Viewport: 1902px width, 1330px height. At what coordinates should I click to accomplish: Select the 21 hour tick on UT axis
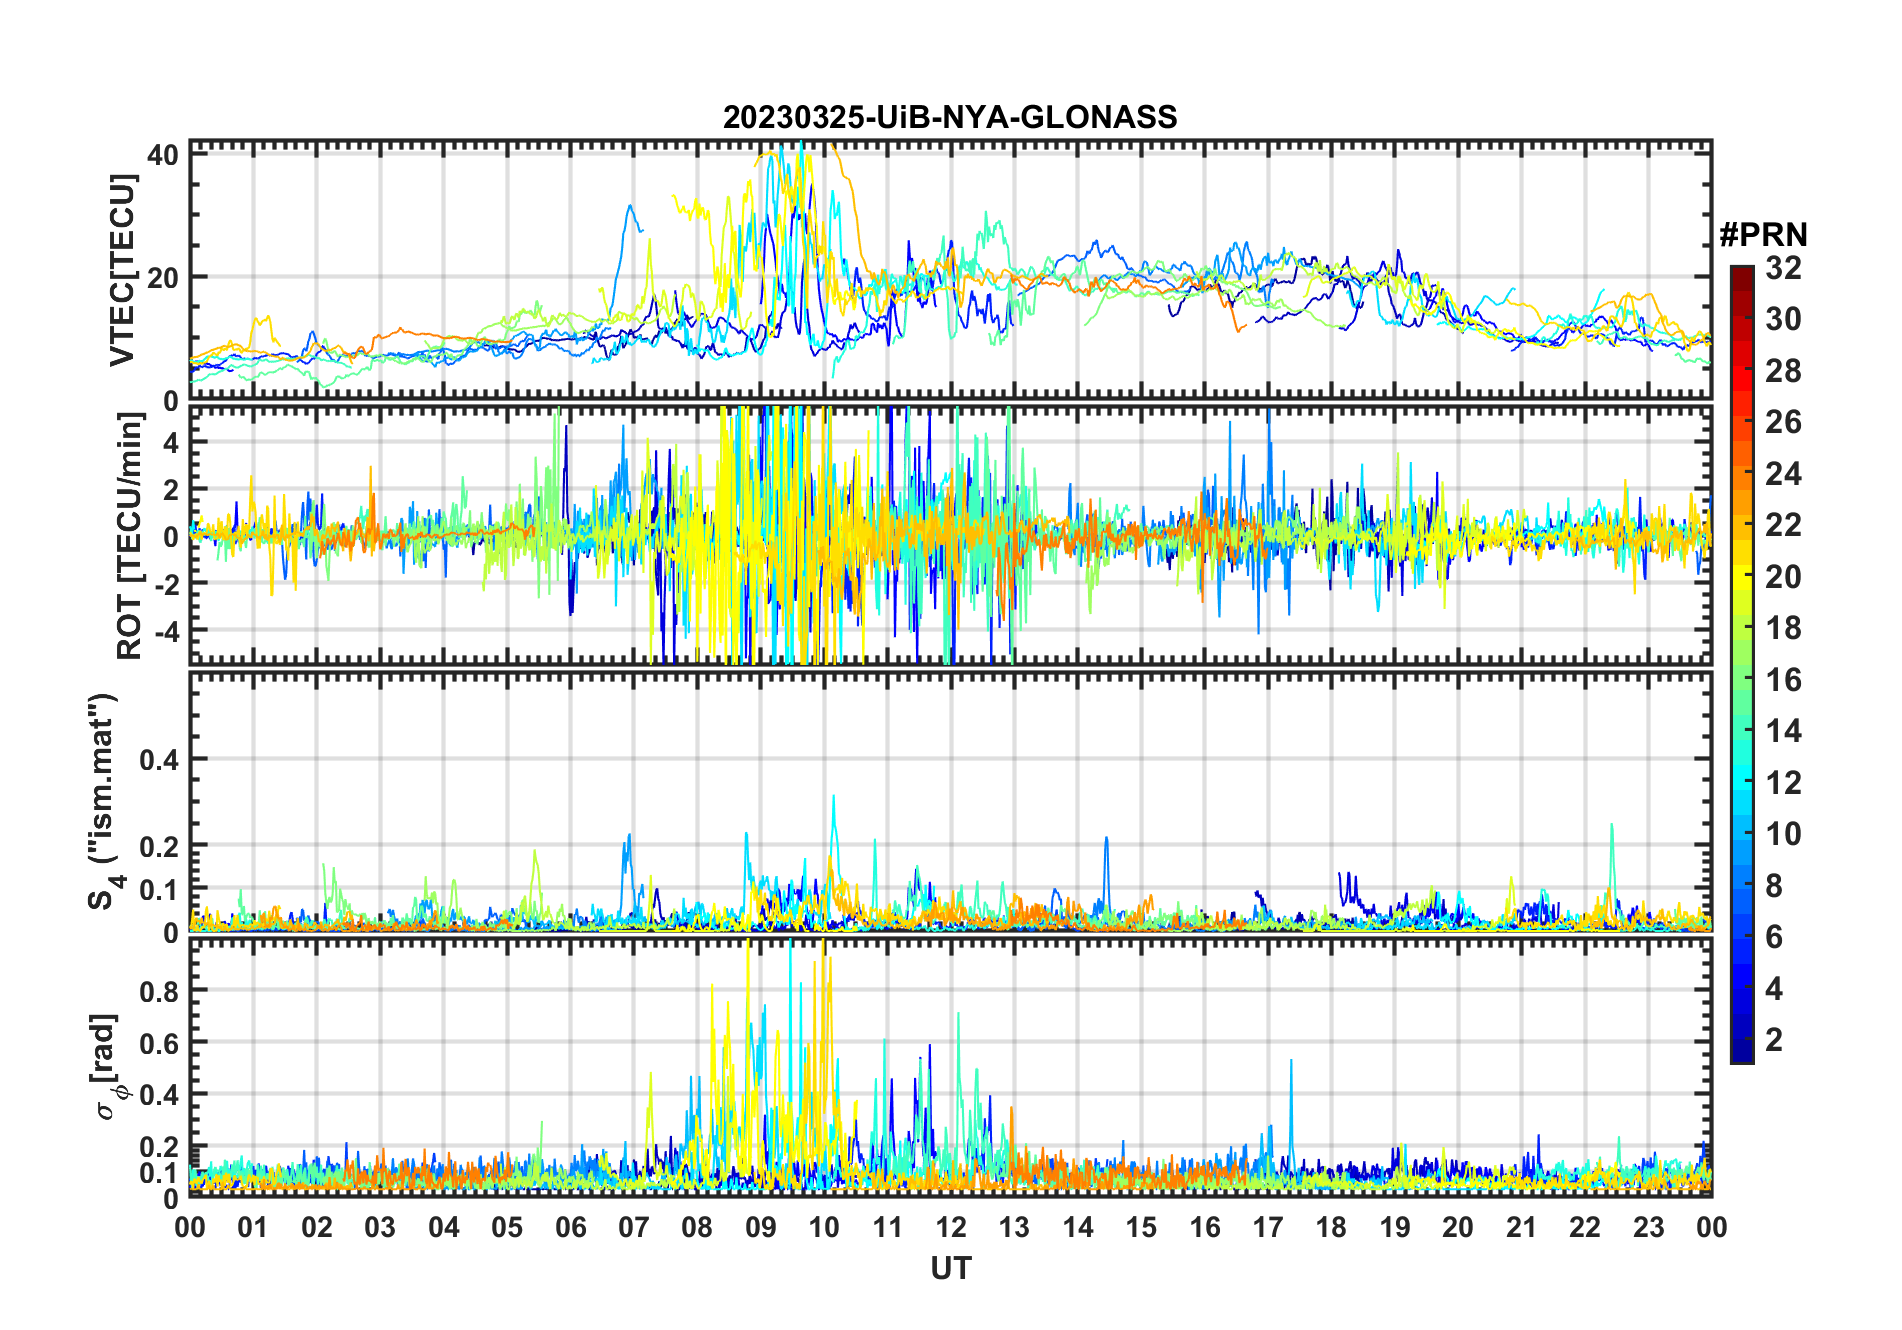click(1522, 1227)
